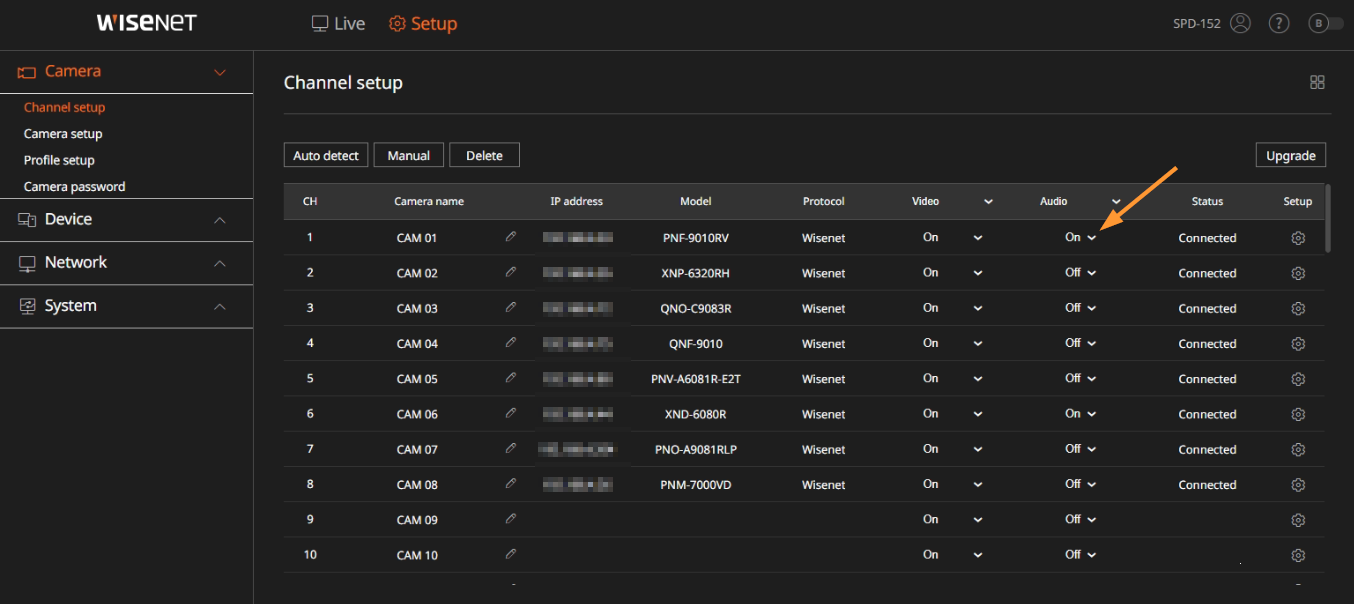
Task: Open the Video dropdown for CAM 06
Action: [978, 414]
